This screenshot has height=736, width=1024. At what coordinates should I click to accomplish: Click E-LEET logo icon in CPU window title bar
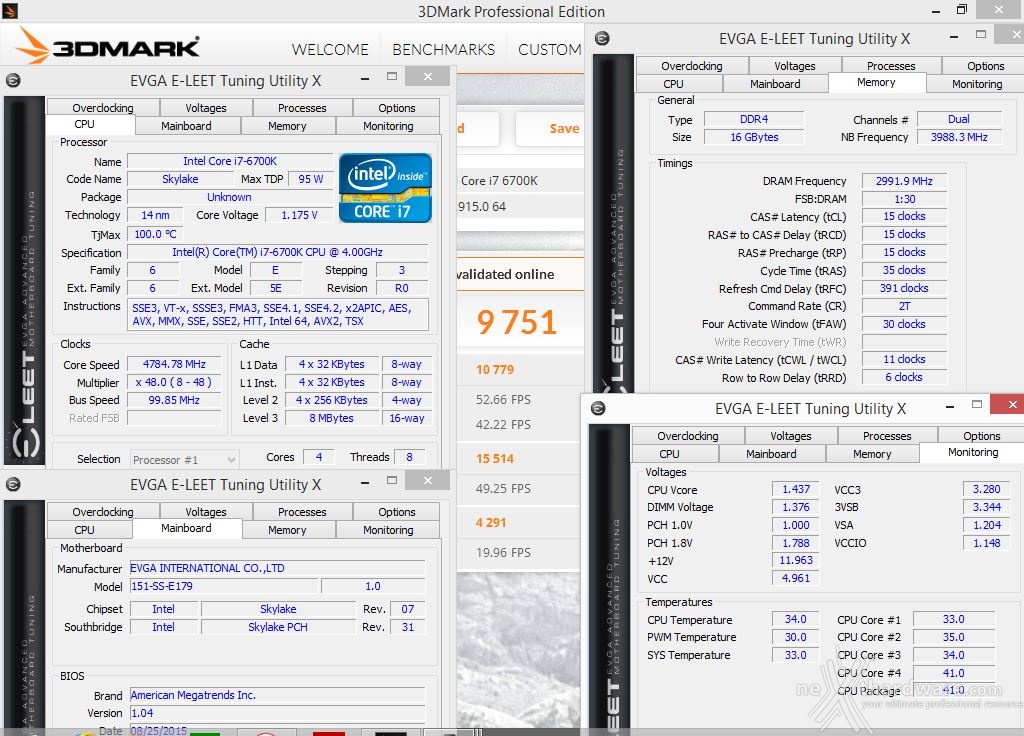pyautogui.click(x=13, y=80)
